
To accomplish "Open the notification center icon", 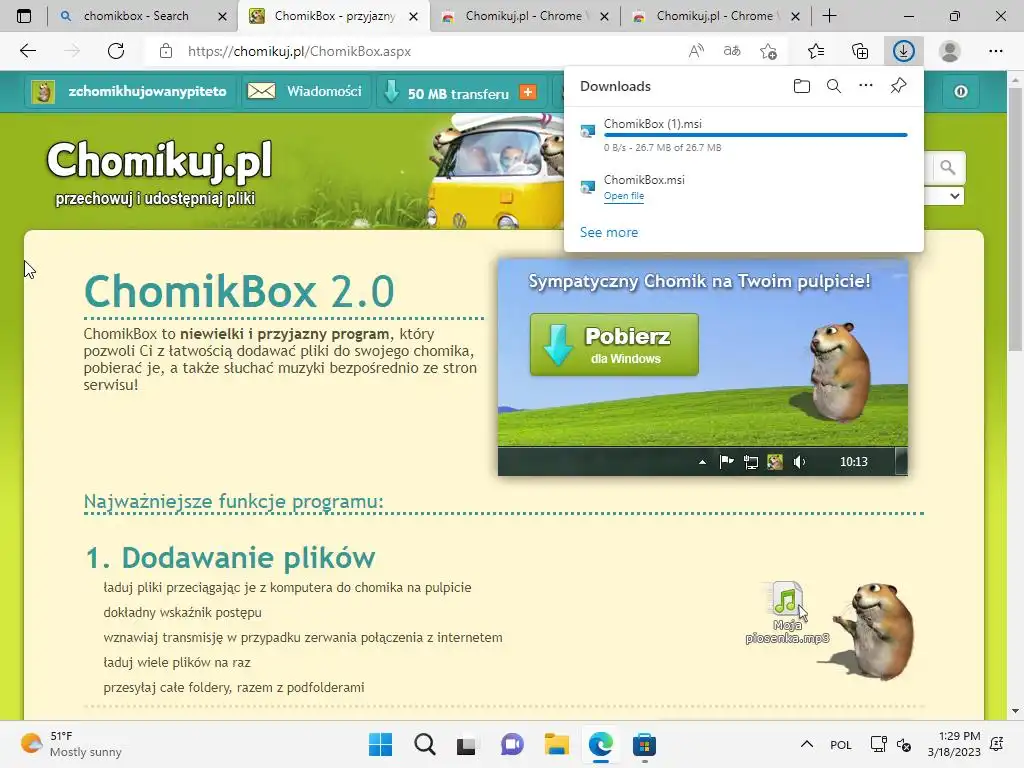I will pyautogui.click(x=997, y=744).
